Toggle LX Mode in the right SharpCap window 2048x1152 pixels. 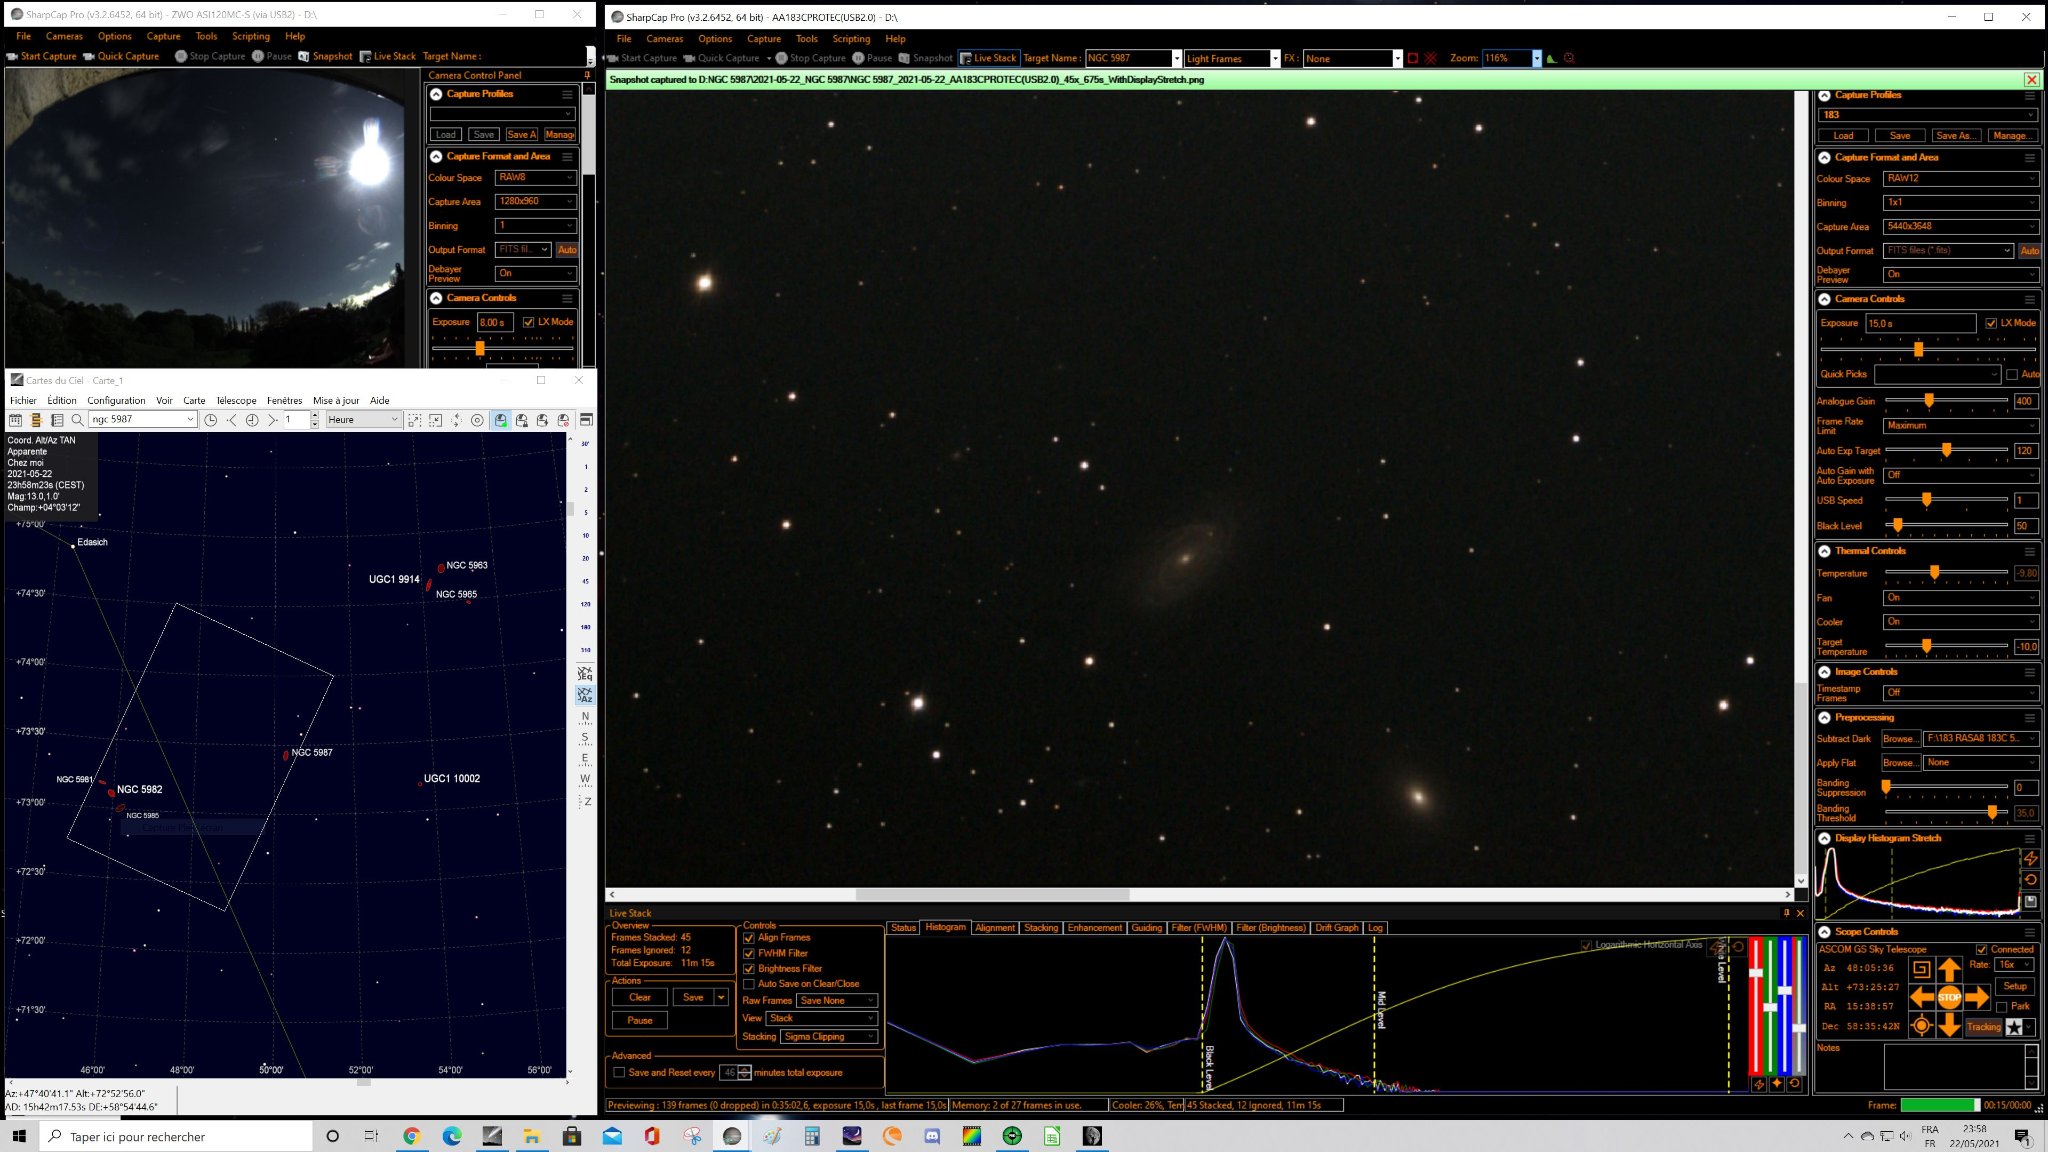pyautogui.click(x=1991, y=323)
